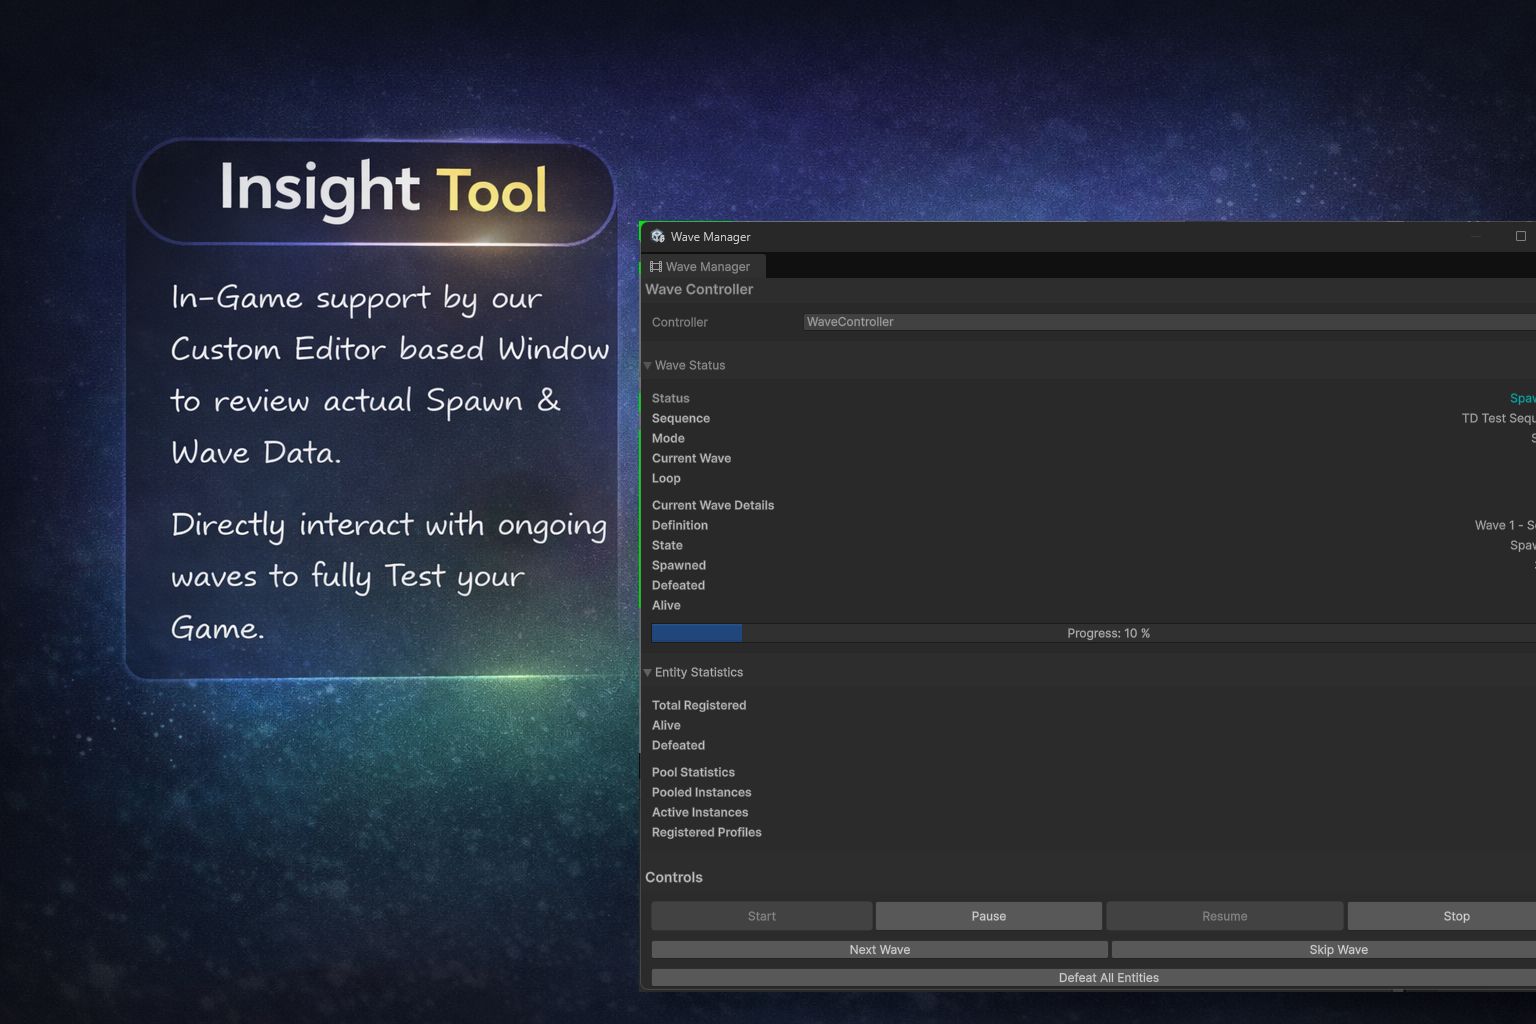The width and height of the screenshot is (1536, 1024).
Task: Pause the current wave
Action: point(988,916)
